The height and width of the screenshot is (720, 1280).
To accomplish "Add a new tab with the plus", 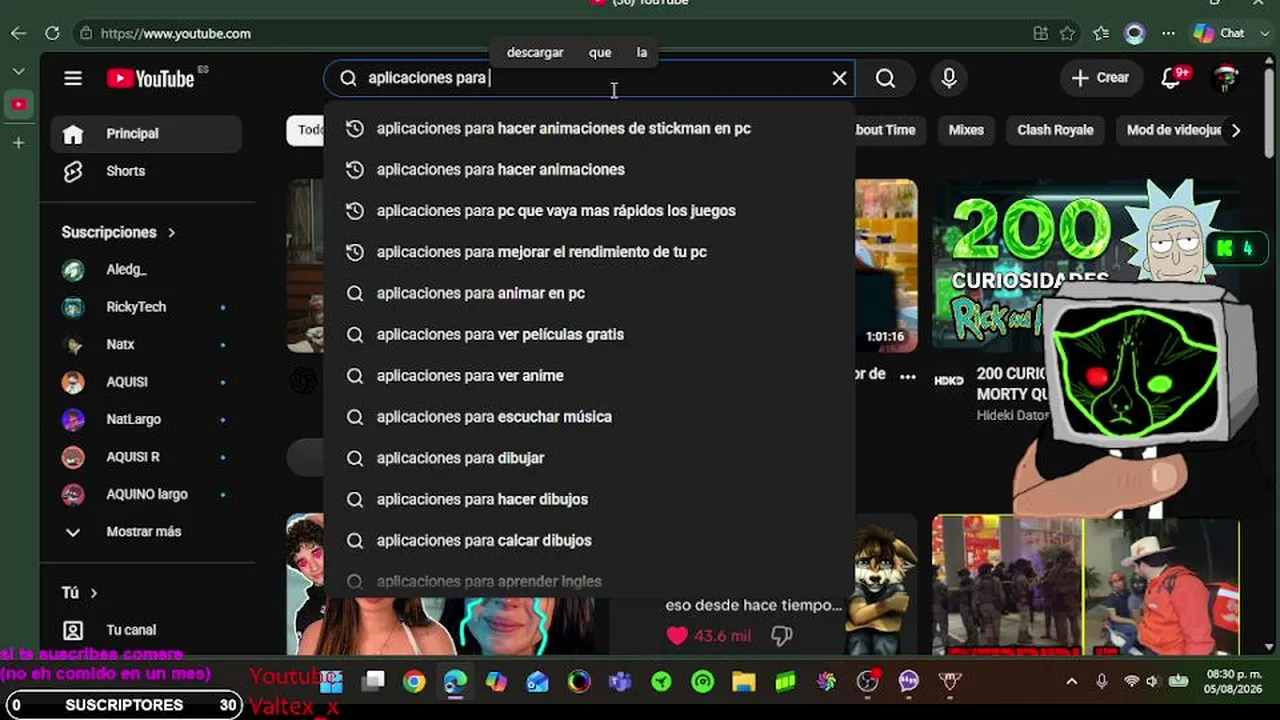I will [x=19, y=143].
